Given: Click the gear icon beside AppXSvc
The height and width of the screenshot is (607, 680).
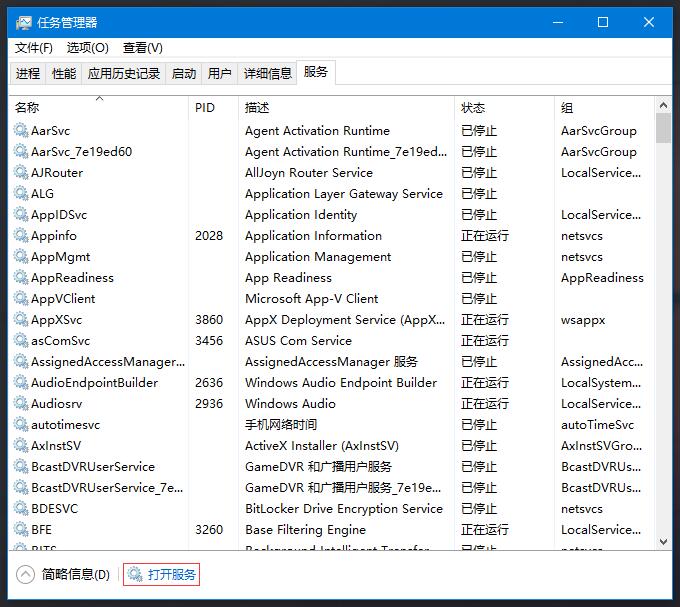Looking at the screenshot, I should [21, 320].
